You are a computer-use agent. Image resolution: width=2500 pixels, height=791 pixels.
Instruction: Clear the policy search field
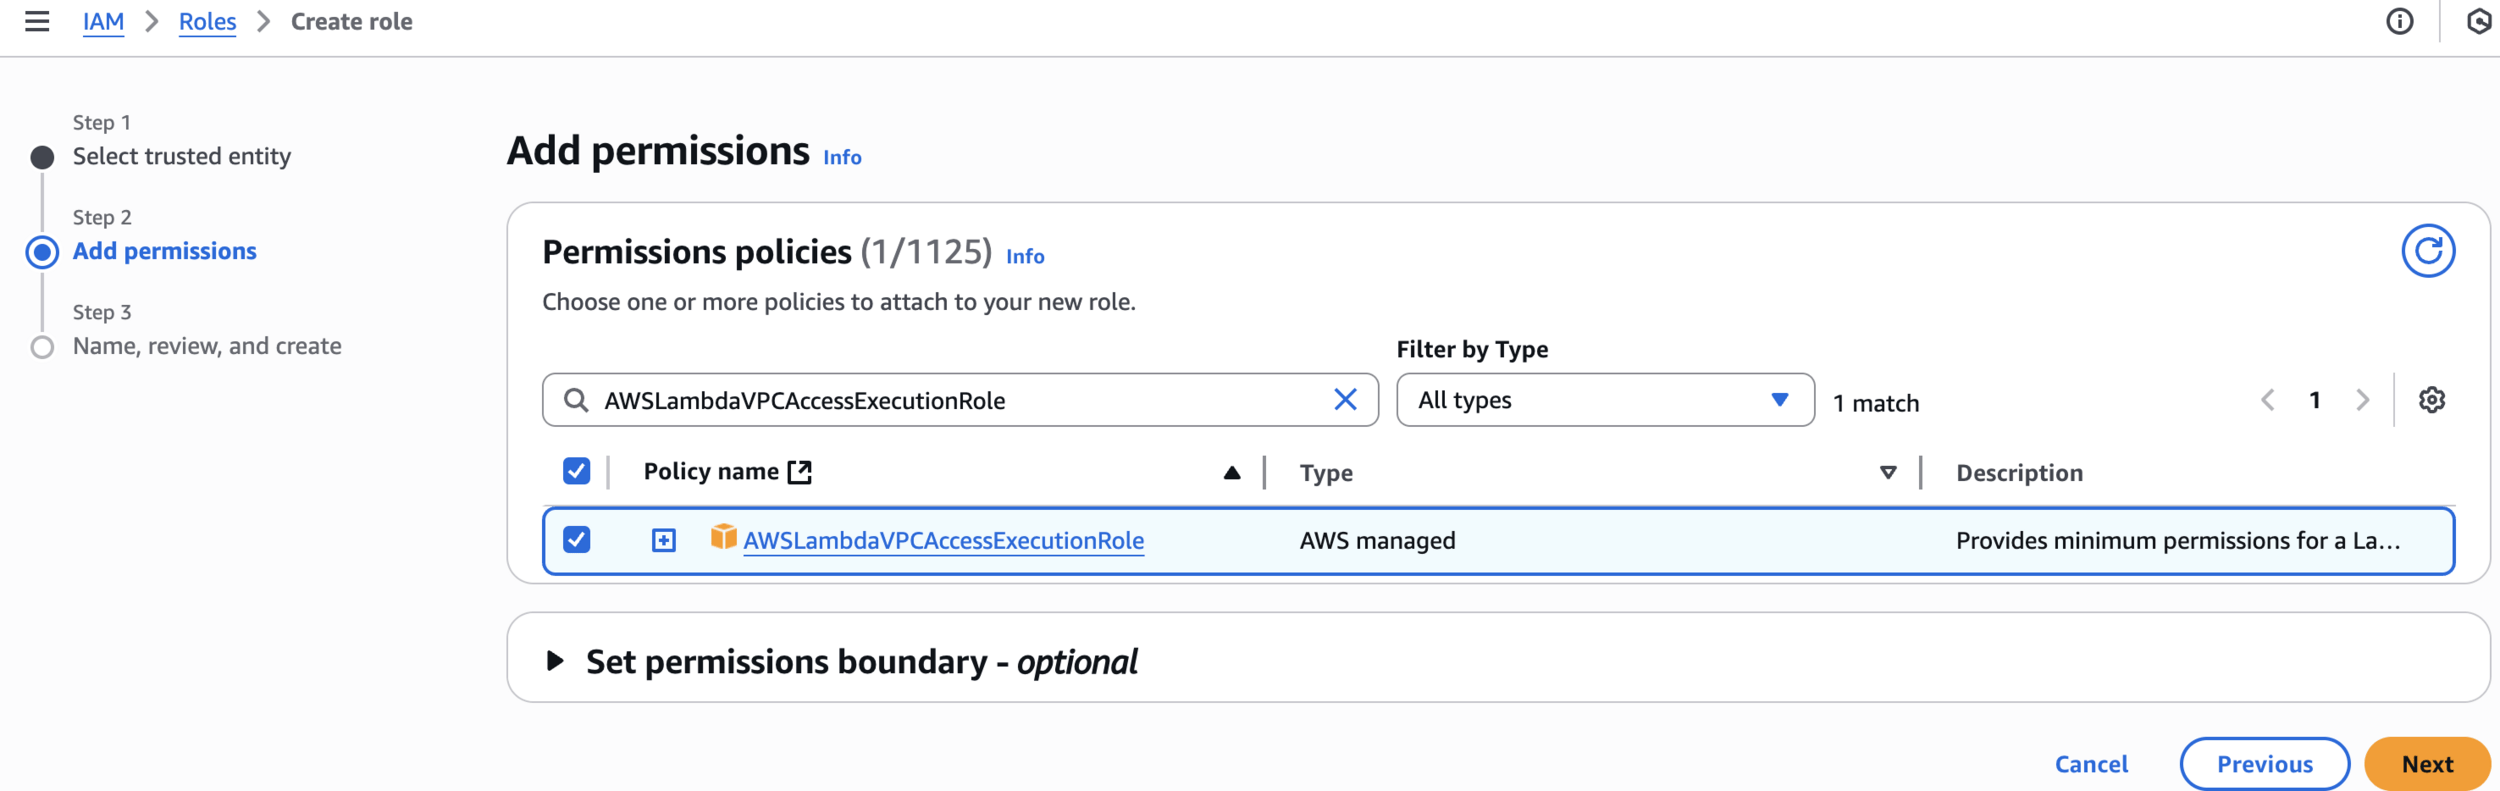pyautogui.click(x=1345, y=400)
